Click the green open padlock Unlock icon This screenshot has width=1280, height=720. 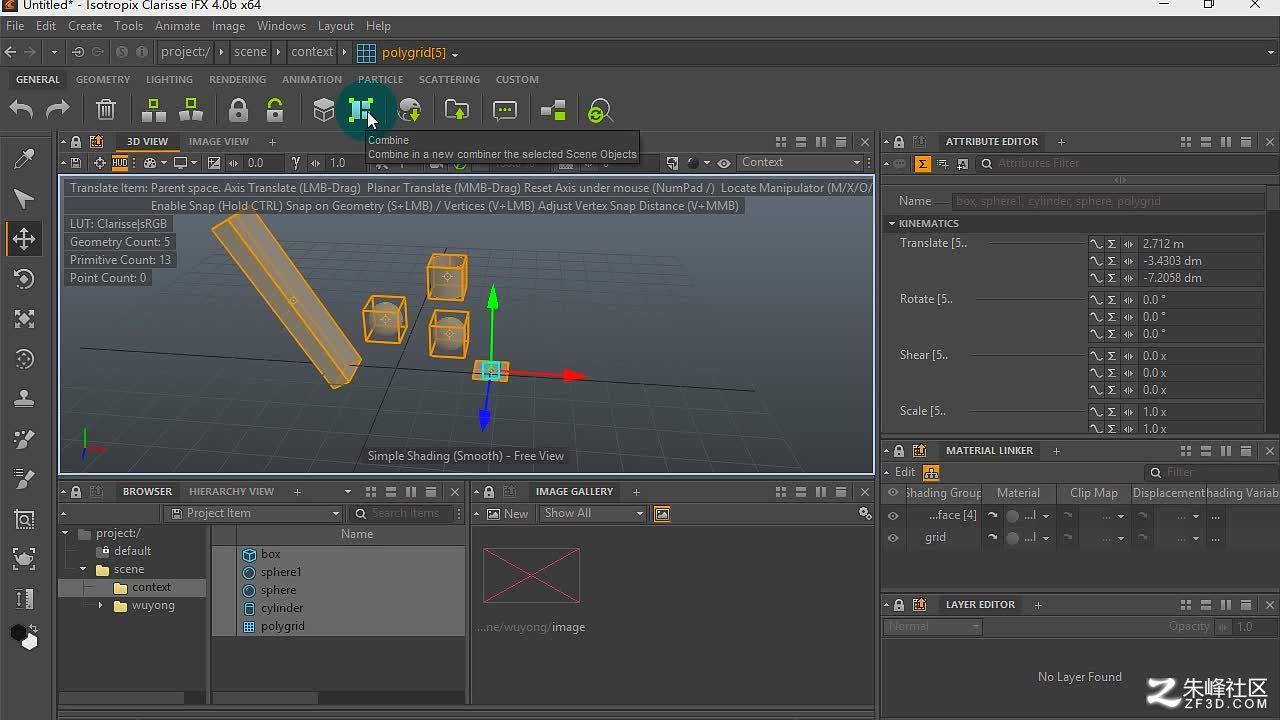[275, 110]
